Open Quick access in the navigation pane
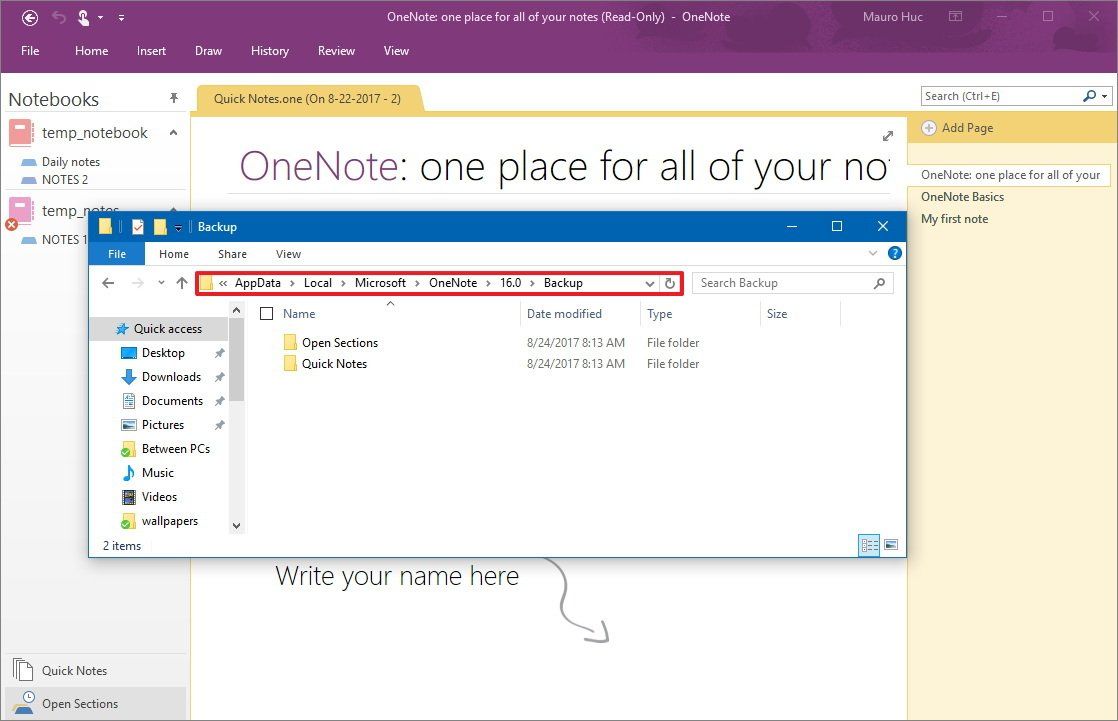 pos(168,329)
